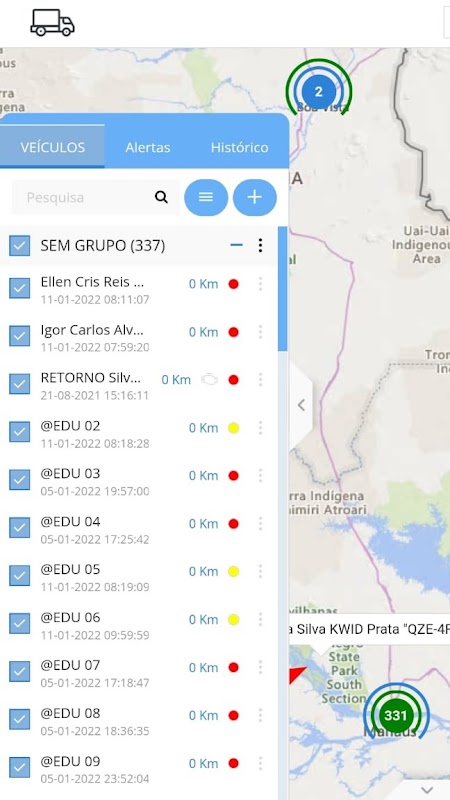
Task: Click yellow status dot for @EDU 06
Action: 233,619
